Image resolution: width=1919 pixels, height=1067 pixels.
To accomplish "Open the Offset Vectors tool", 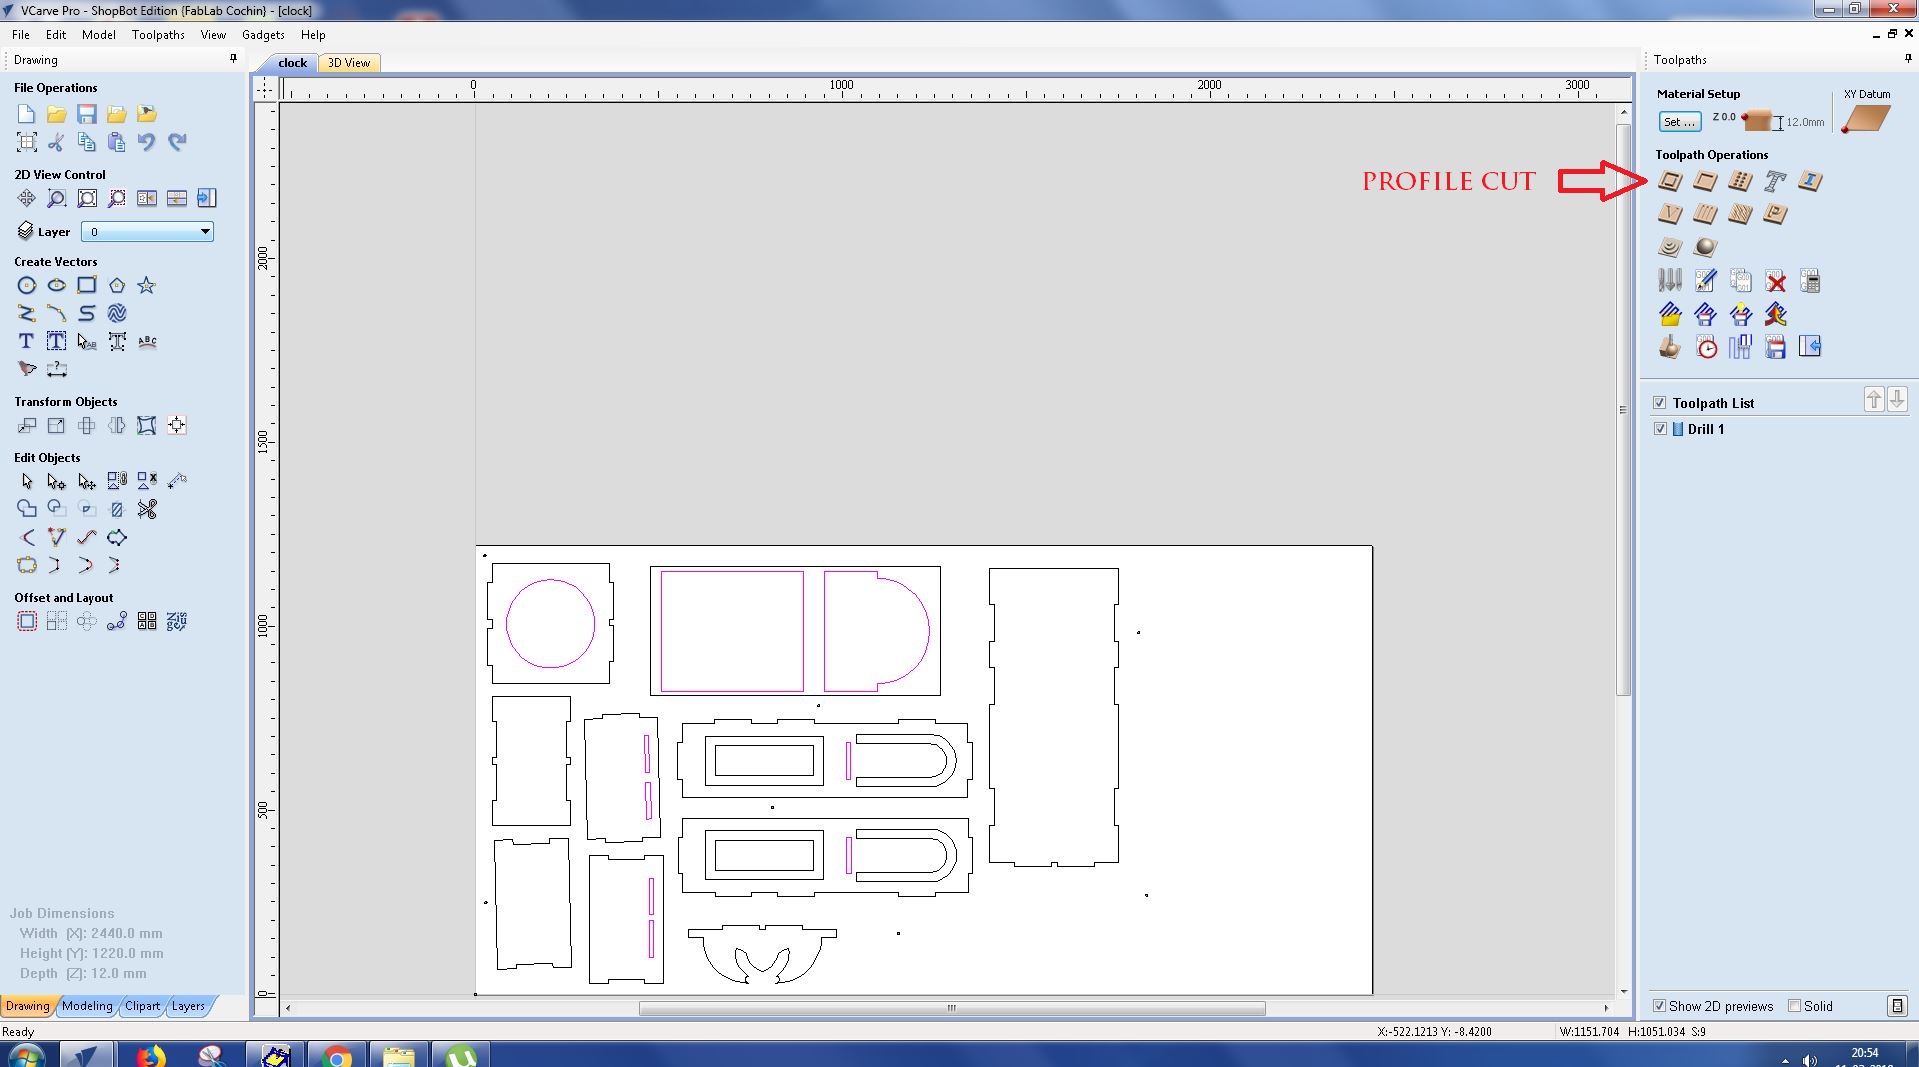I will click(x=27, y=622).
